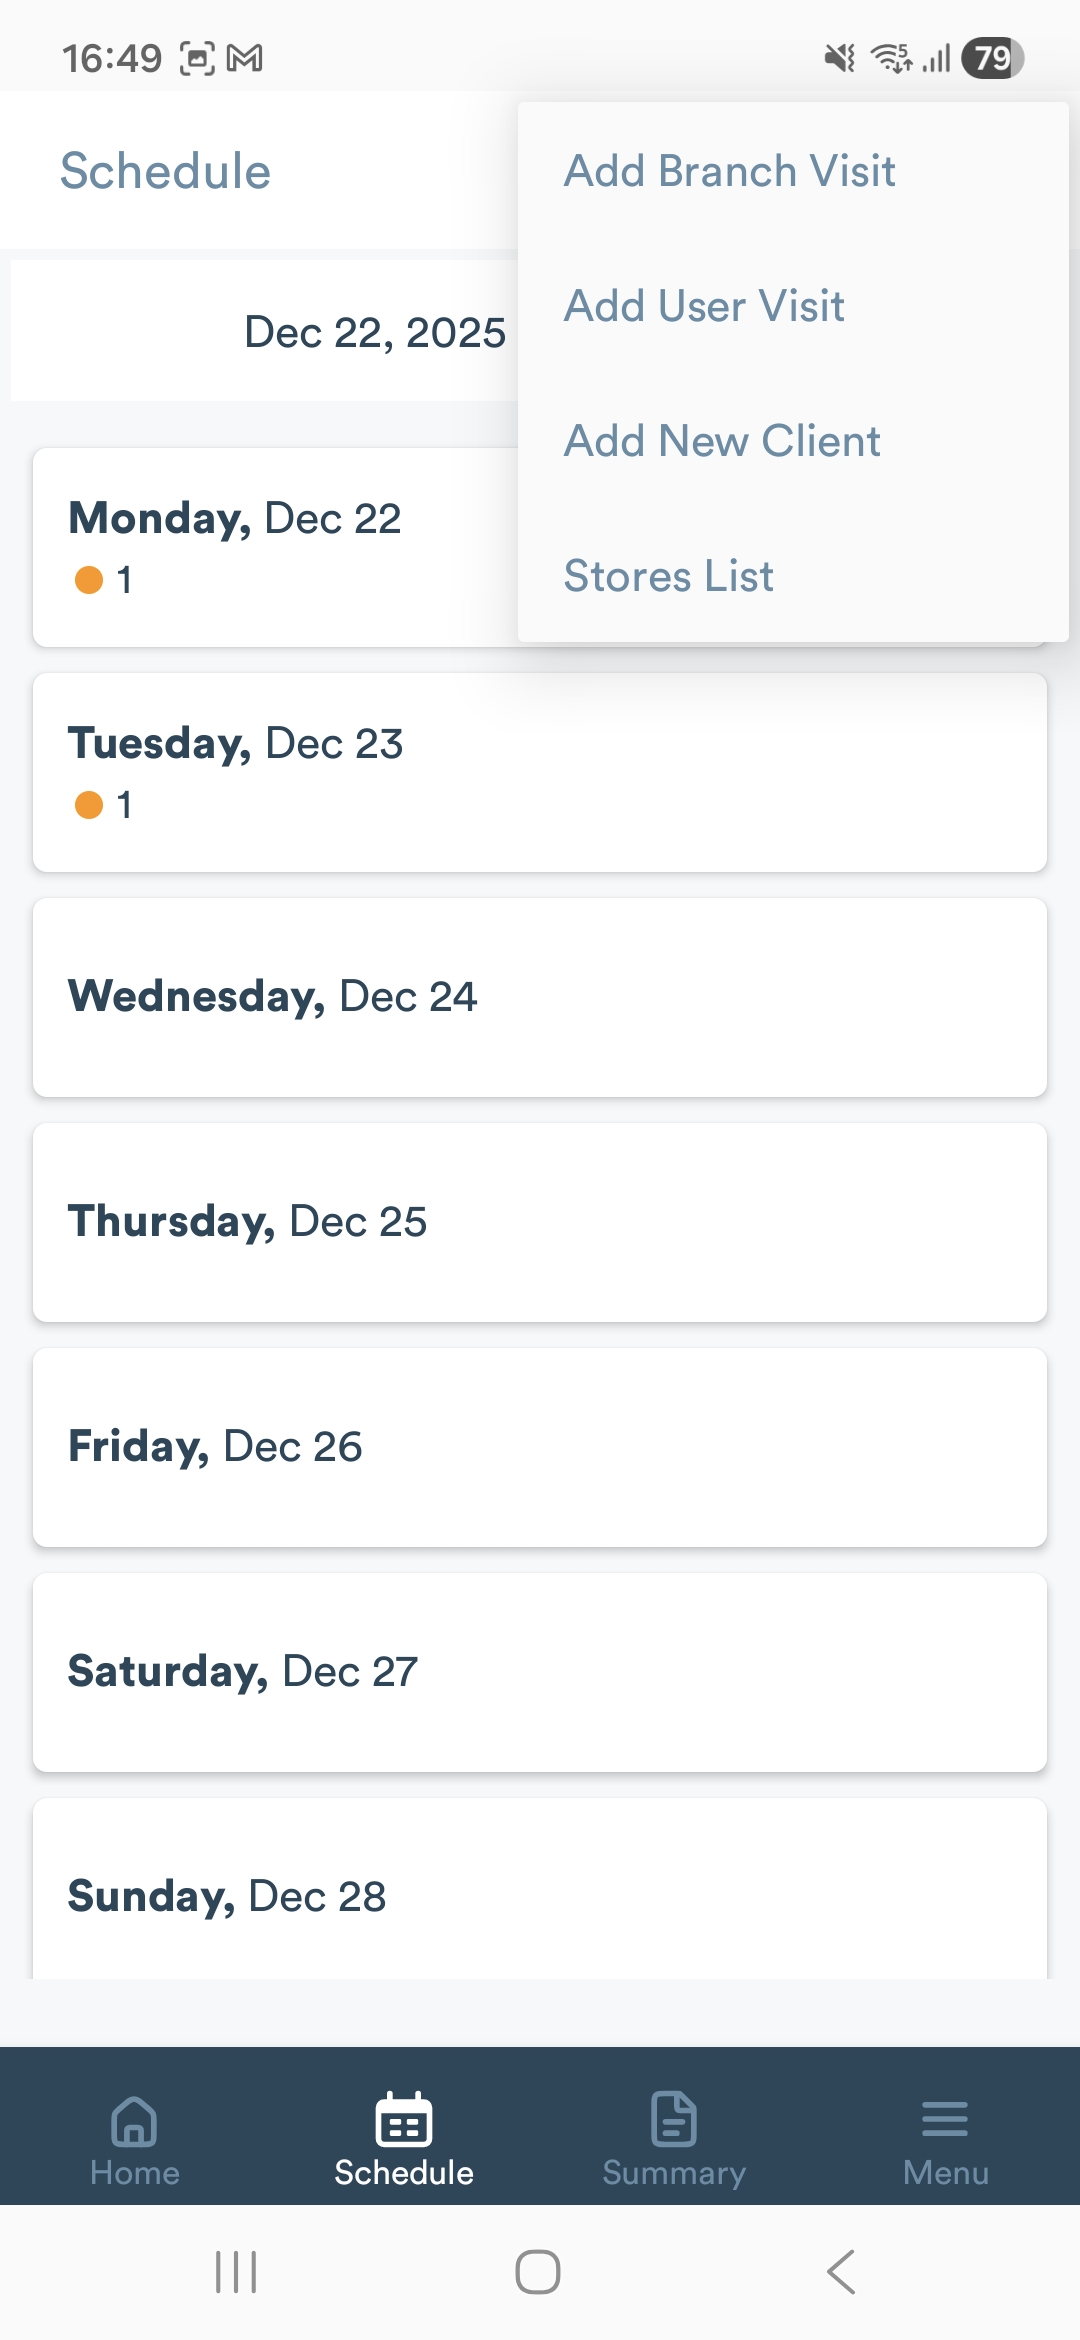Tap the Schedule calendar icon
This screenshot has height=2340, width=1080.
404,2120
